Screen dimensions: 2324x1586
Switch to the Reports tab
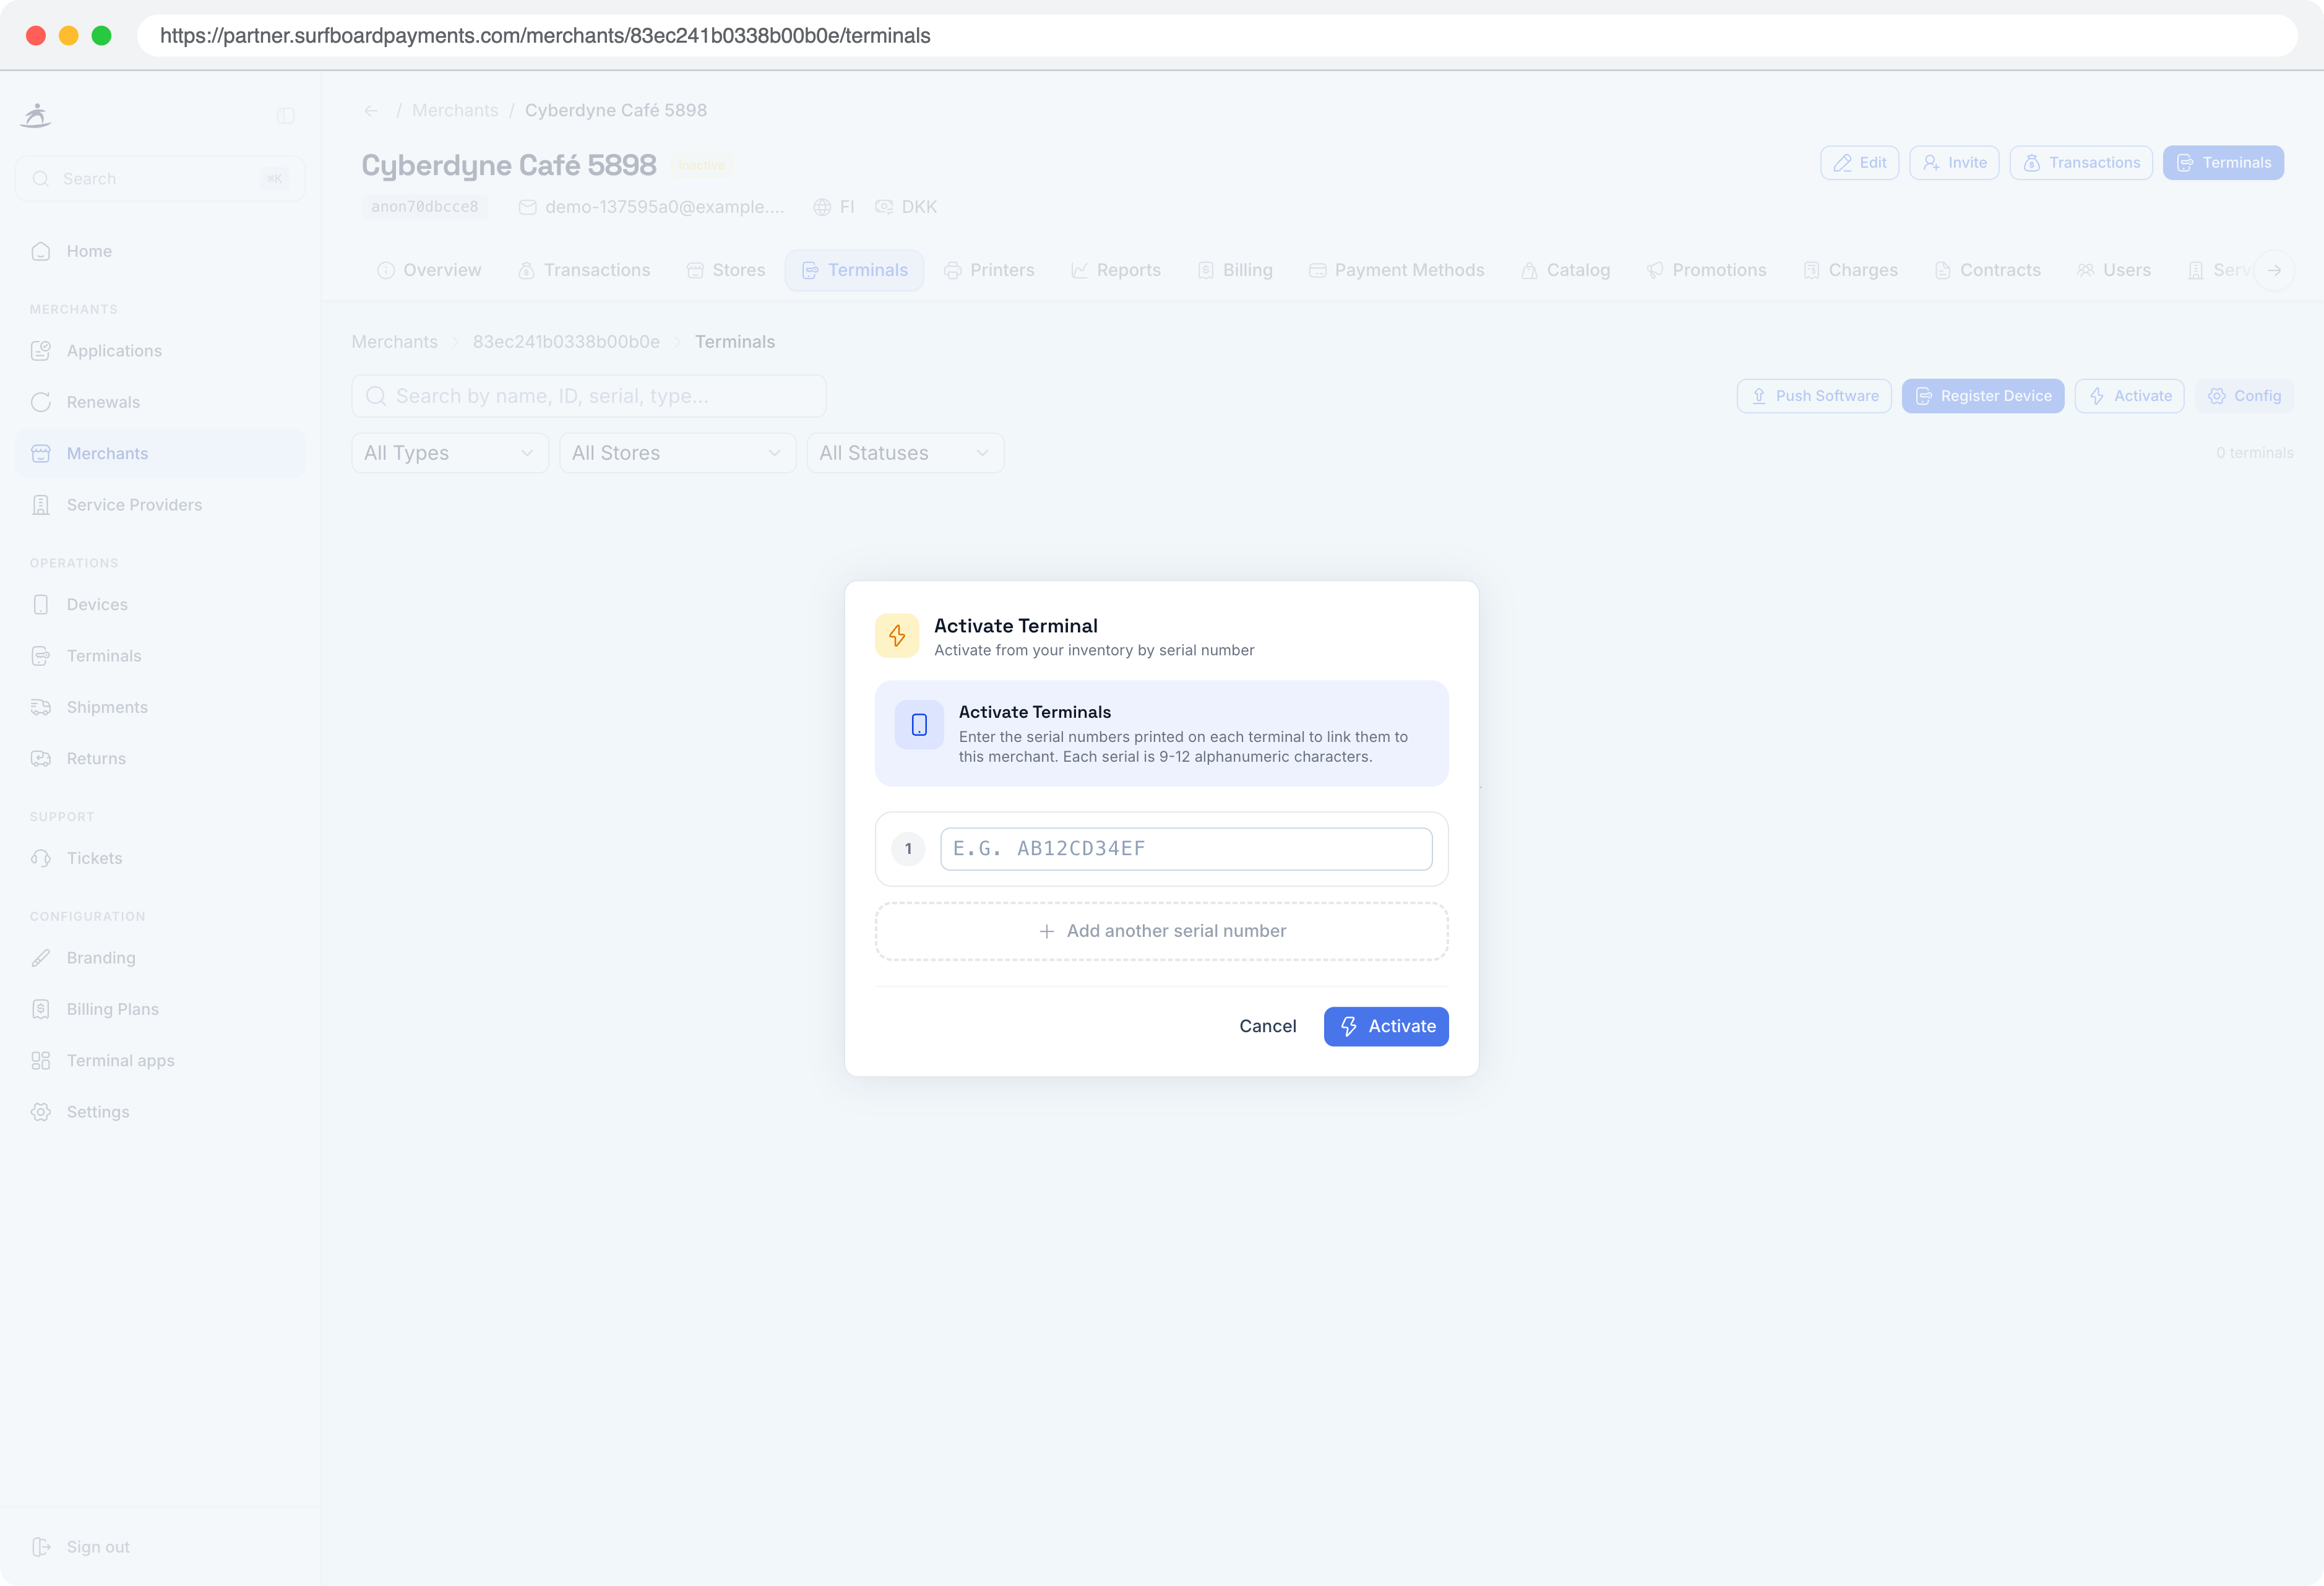point(1116,270)
